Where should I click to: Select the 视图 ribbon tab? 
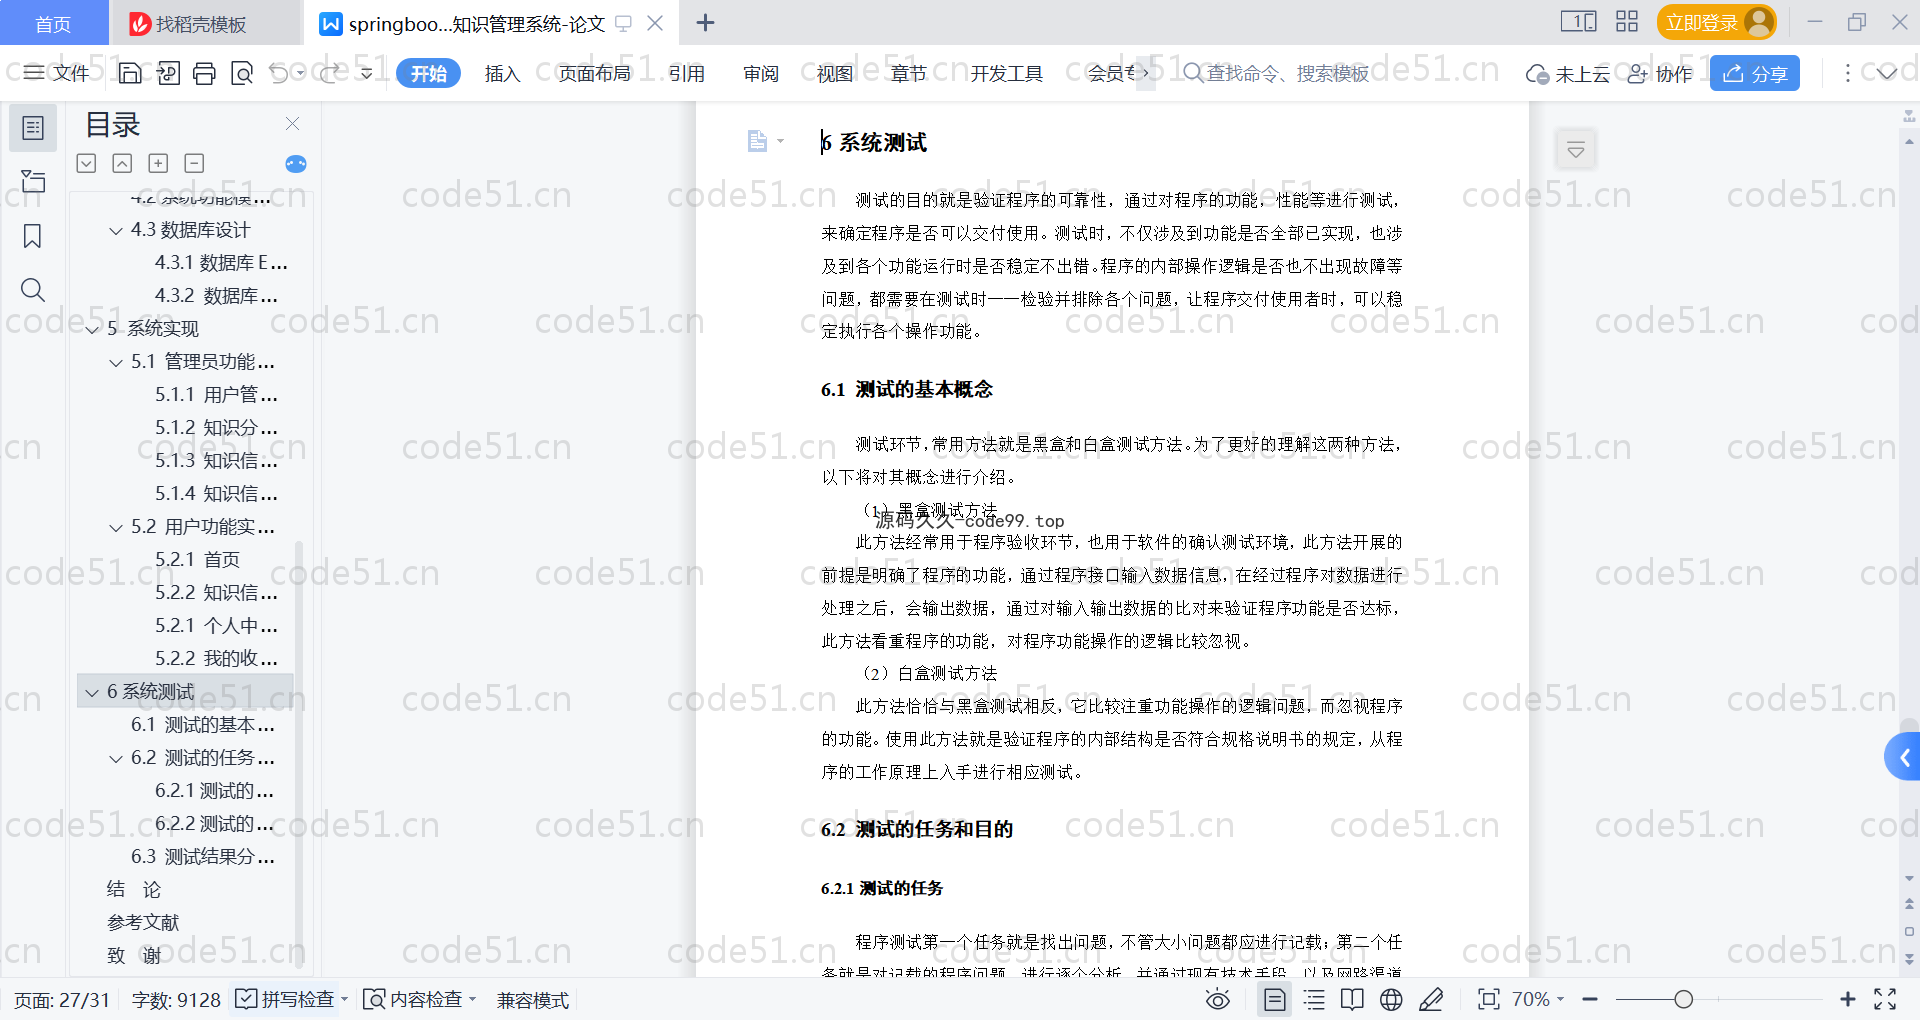[x=835, y=73]
